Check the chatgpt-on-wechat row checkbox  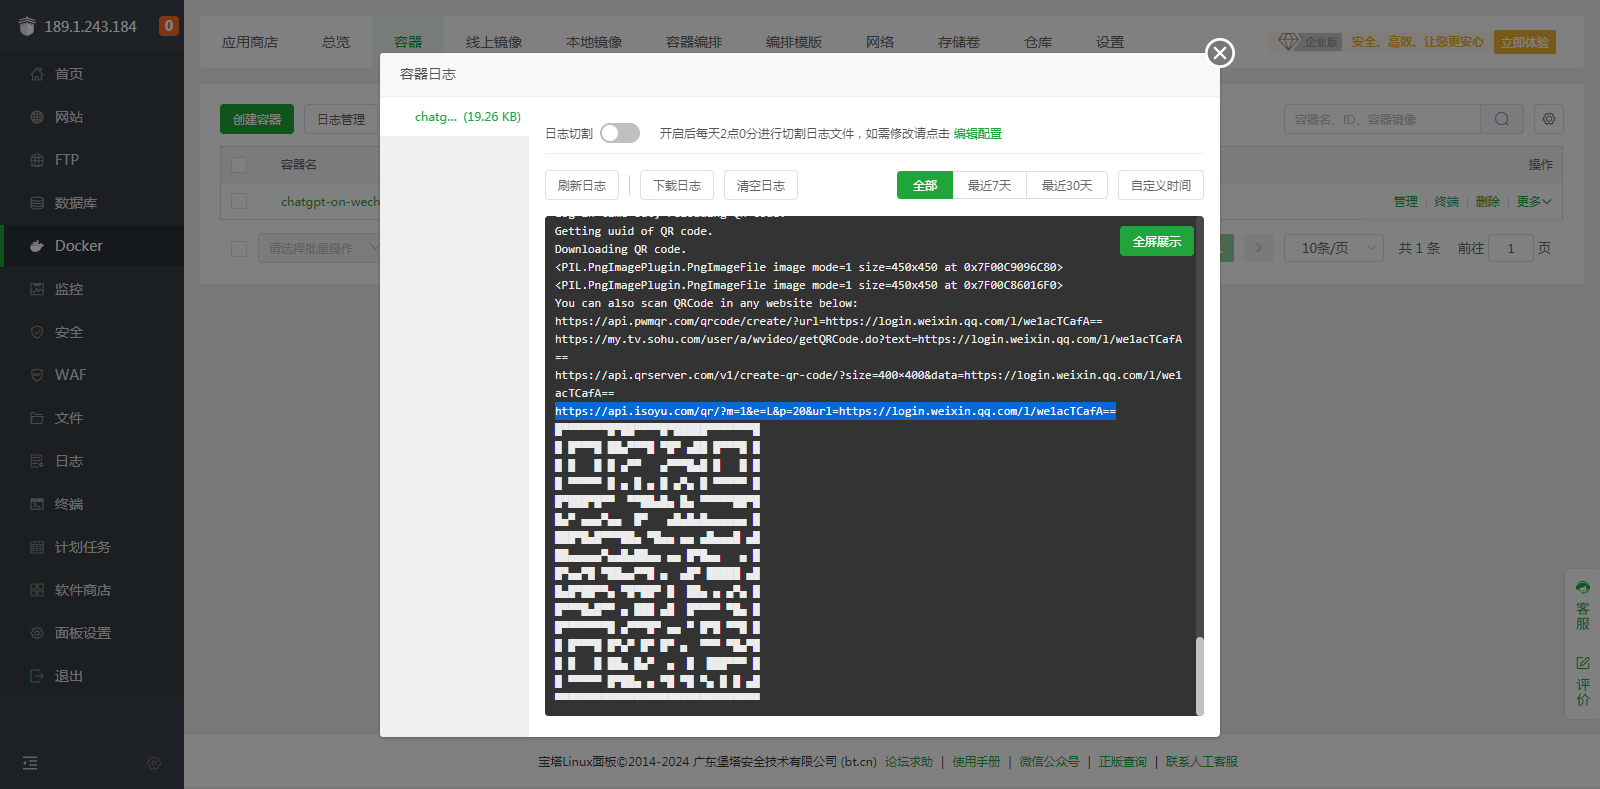(x=239, y=201)
